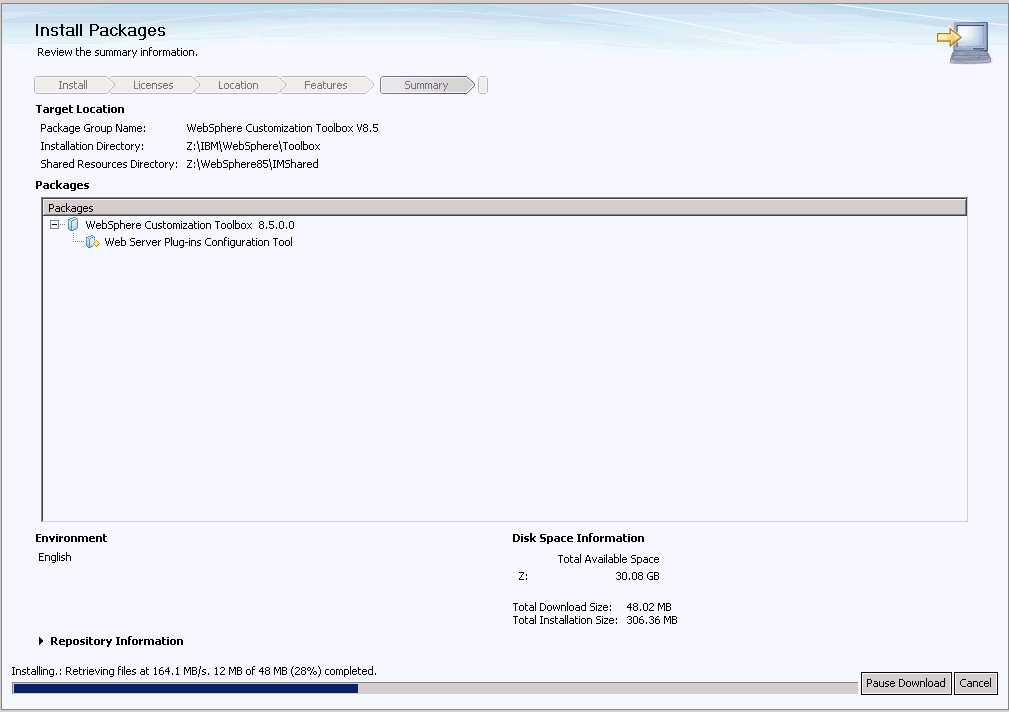
Task: Click the Total Installation Size label
Action: (565, 620)
